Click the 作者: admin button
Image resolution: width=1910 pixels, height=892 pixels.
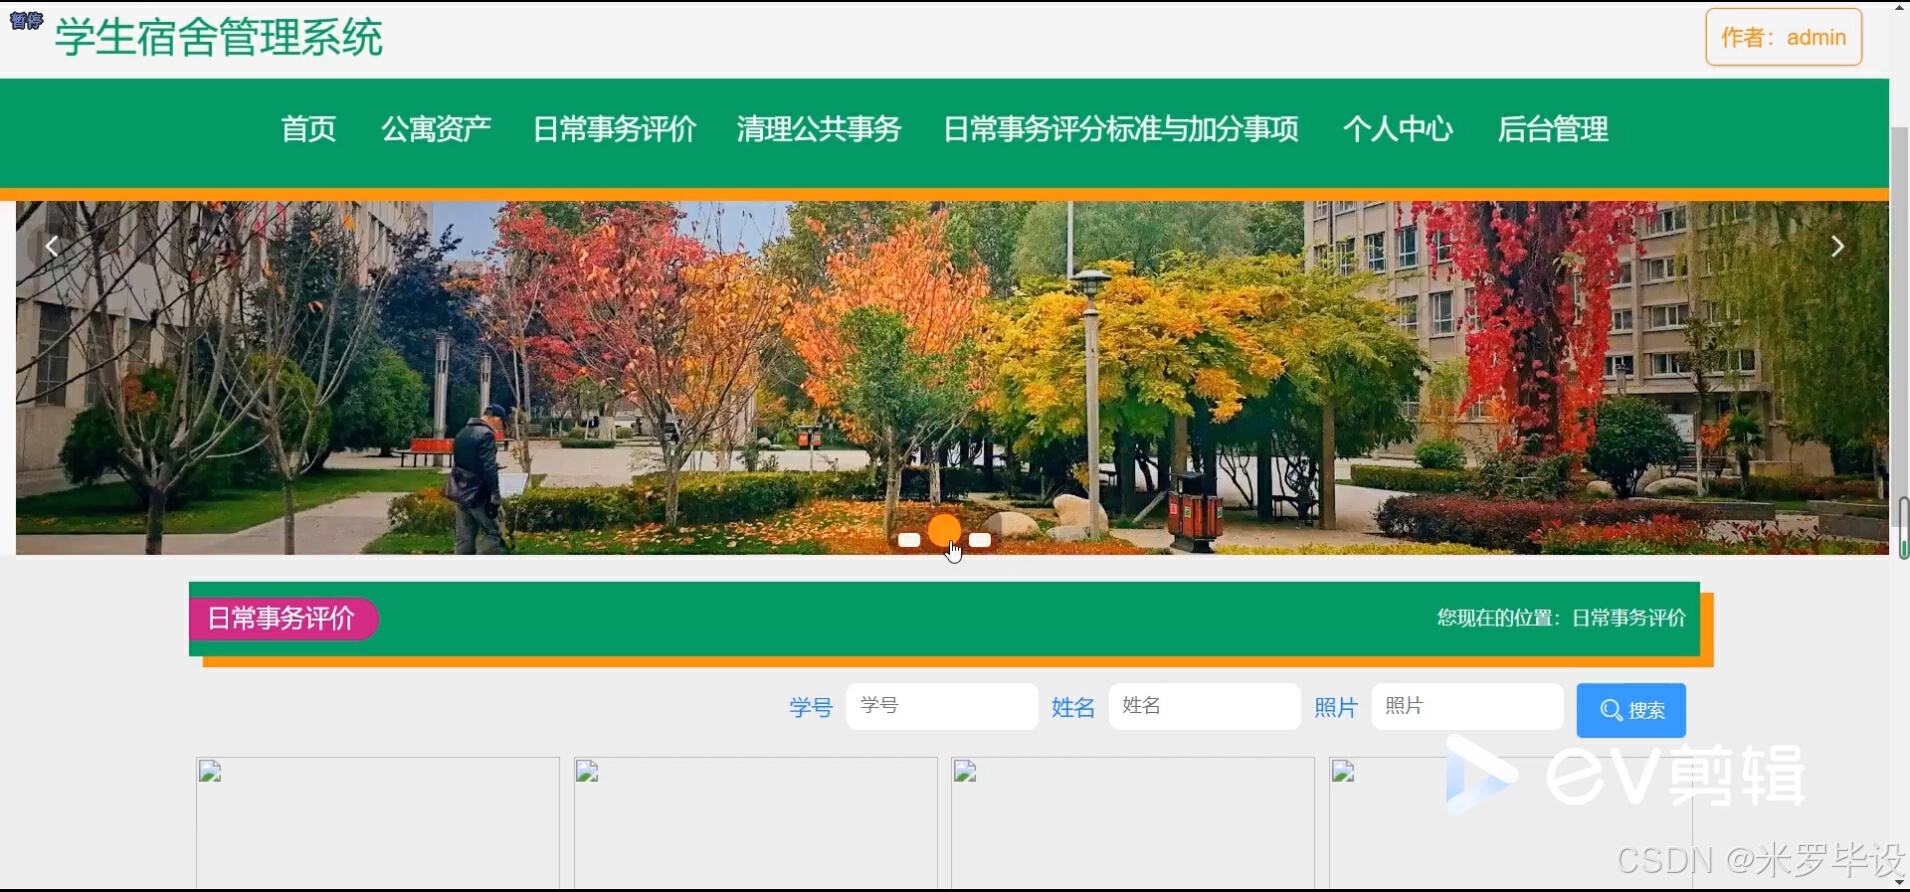1783,37
